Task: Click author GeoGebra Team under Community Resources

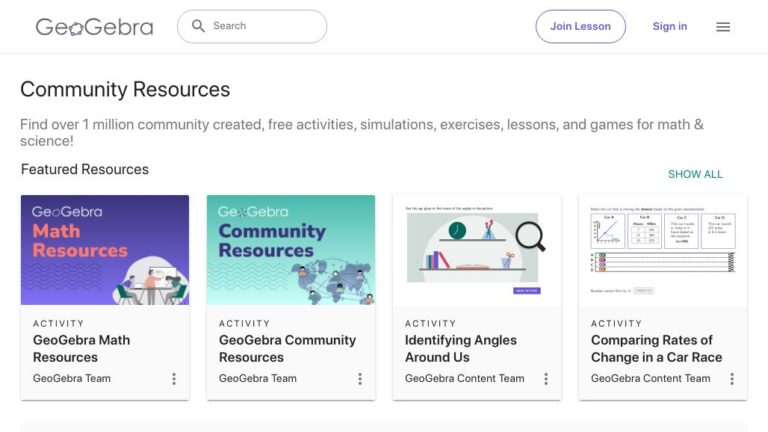Action: pos(258,379)
